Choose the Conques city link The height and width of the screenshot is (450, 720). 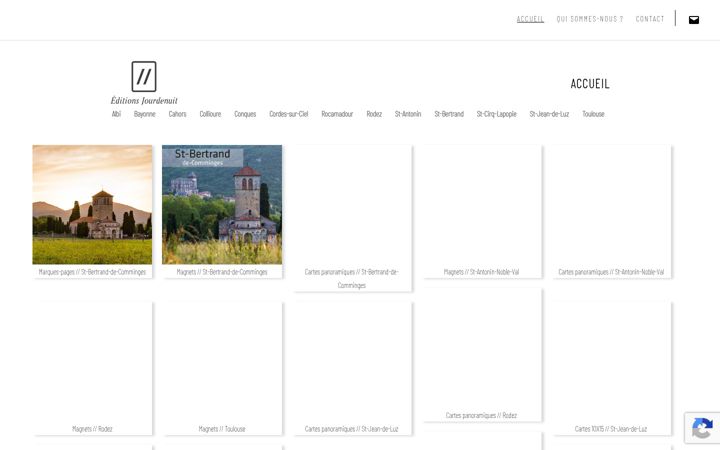pos(245,114)
